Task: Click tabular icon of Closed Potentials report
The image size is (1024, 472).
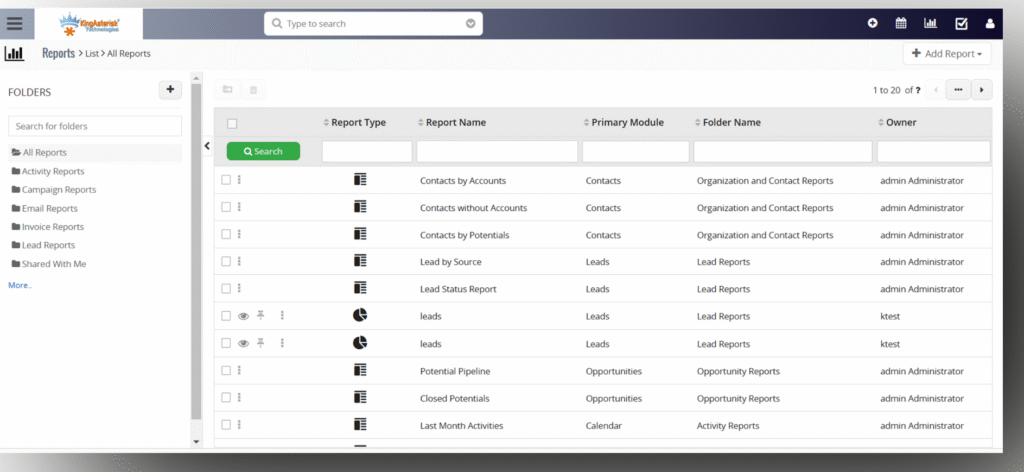Action: [x=360, y=397]
